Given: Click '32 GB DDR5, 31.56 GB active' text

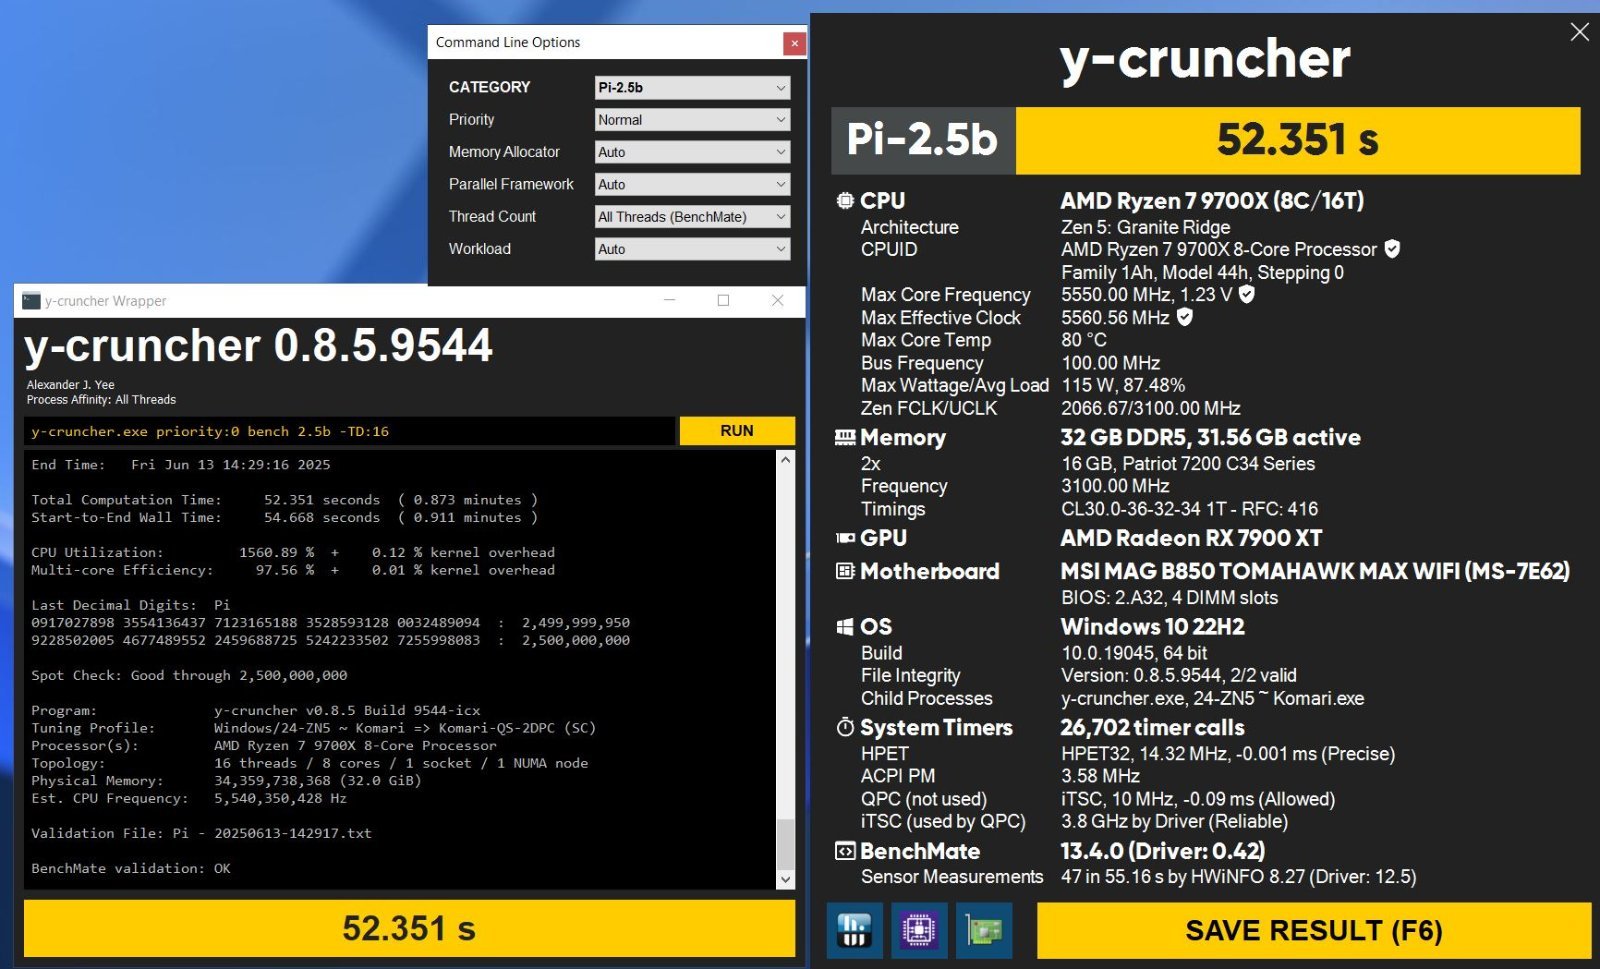Looking at the screenshot, I should [1210, 437].
